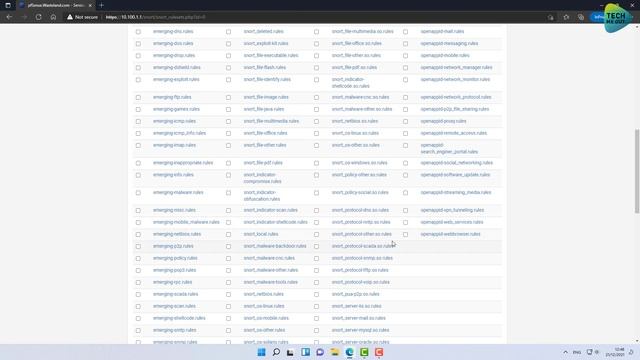Show hidden system tray icons
This screenshot has width=640, height=360.
565,352
